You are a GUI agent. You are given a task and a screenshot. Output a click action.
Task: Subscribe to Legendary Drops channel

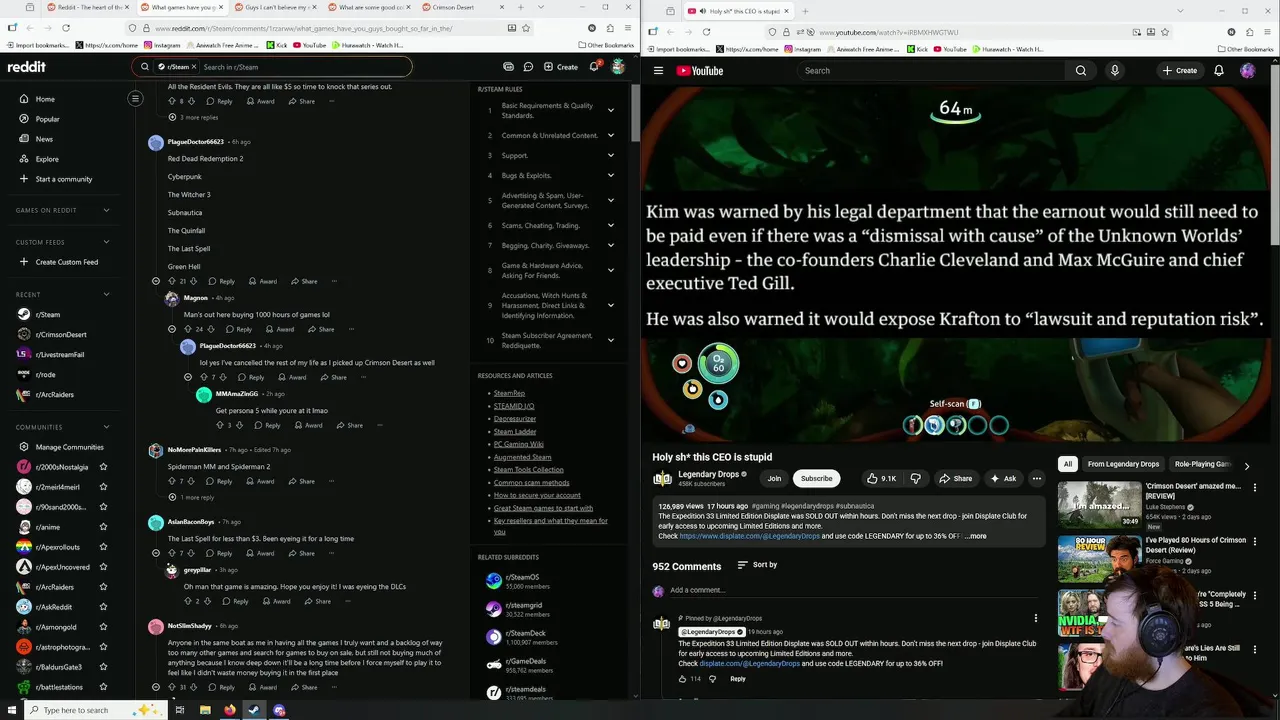pos(816,478)
